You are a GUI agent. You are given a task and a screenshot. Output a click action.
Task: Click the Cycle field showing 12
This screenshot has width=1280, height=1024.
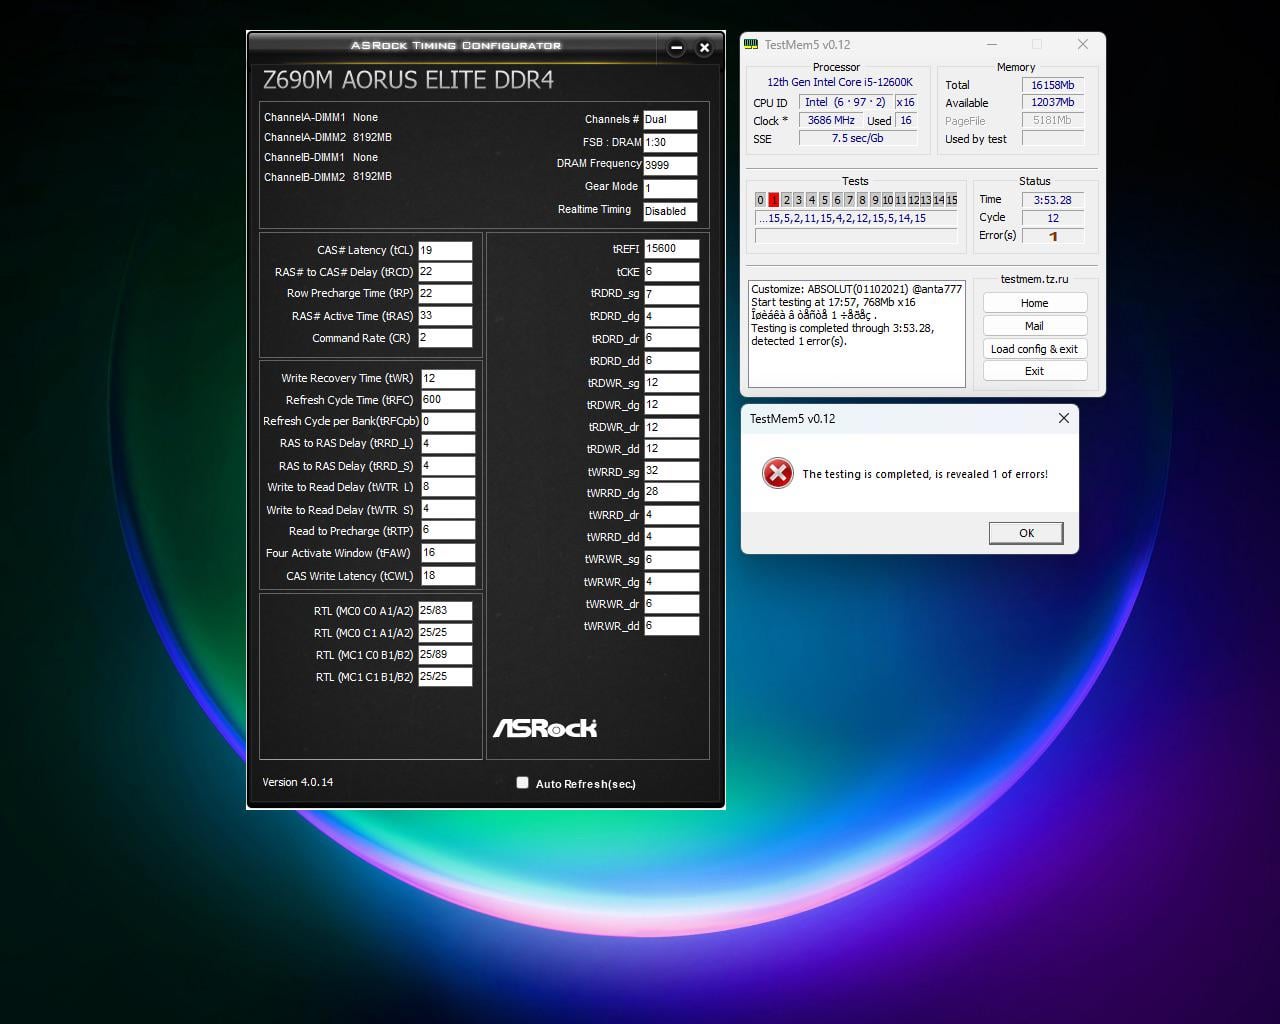pyautogui.click(x=1053, y=218)
